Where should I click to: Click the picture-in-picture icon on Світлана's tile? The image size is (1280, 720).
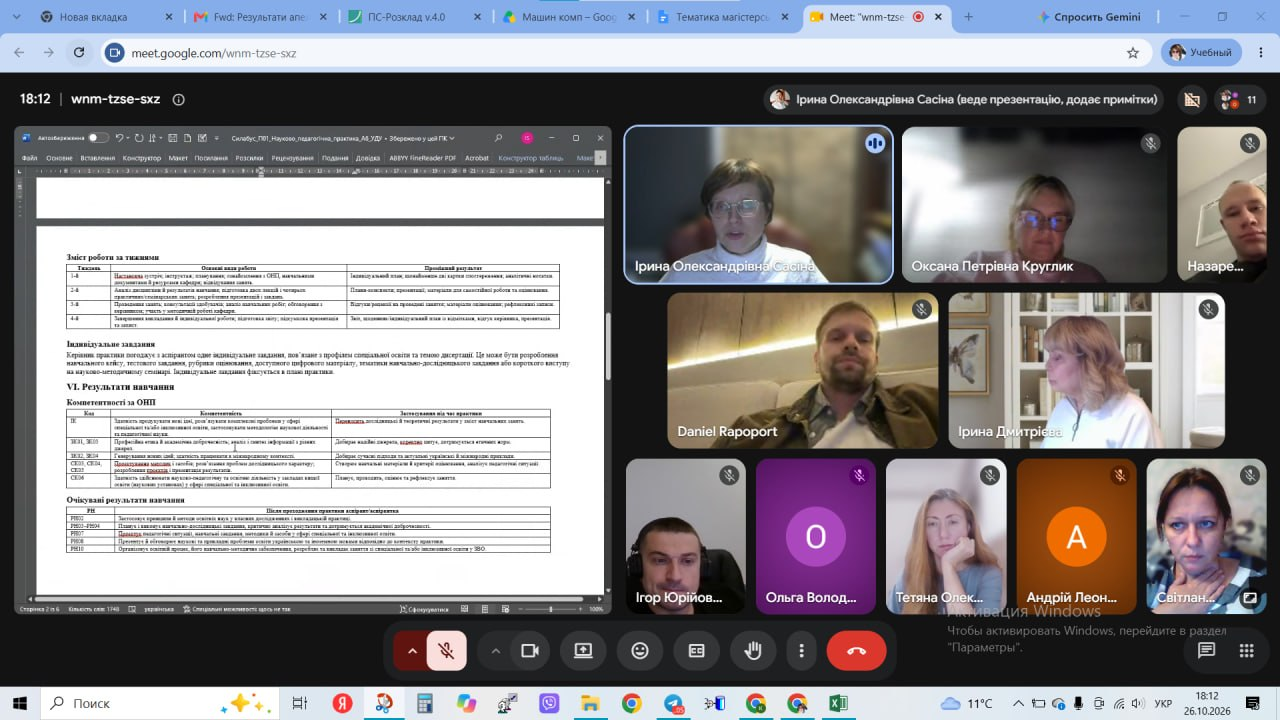pos(1249,598)
